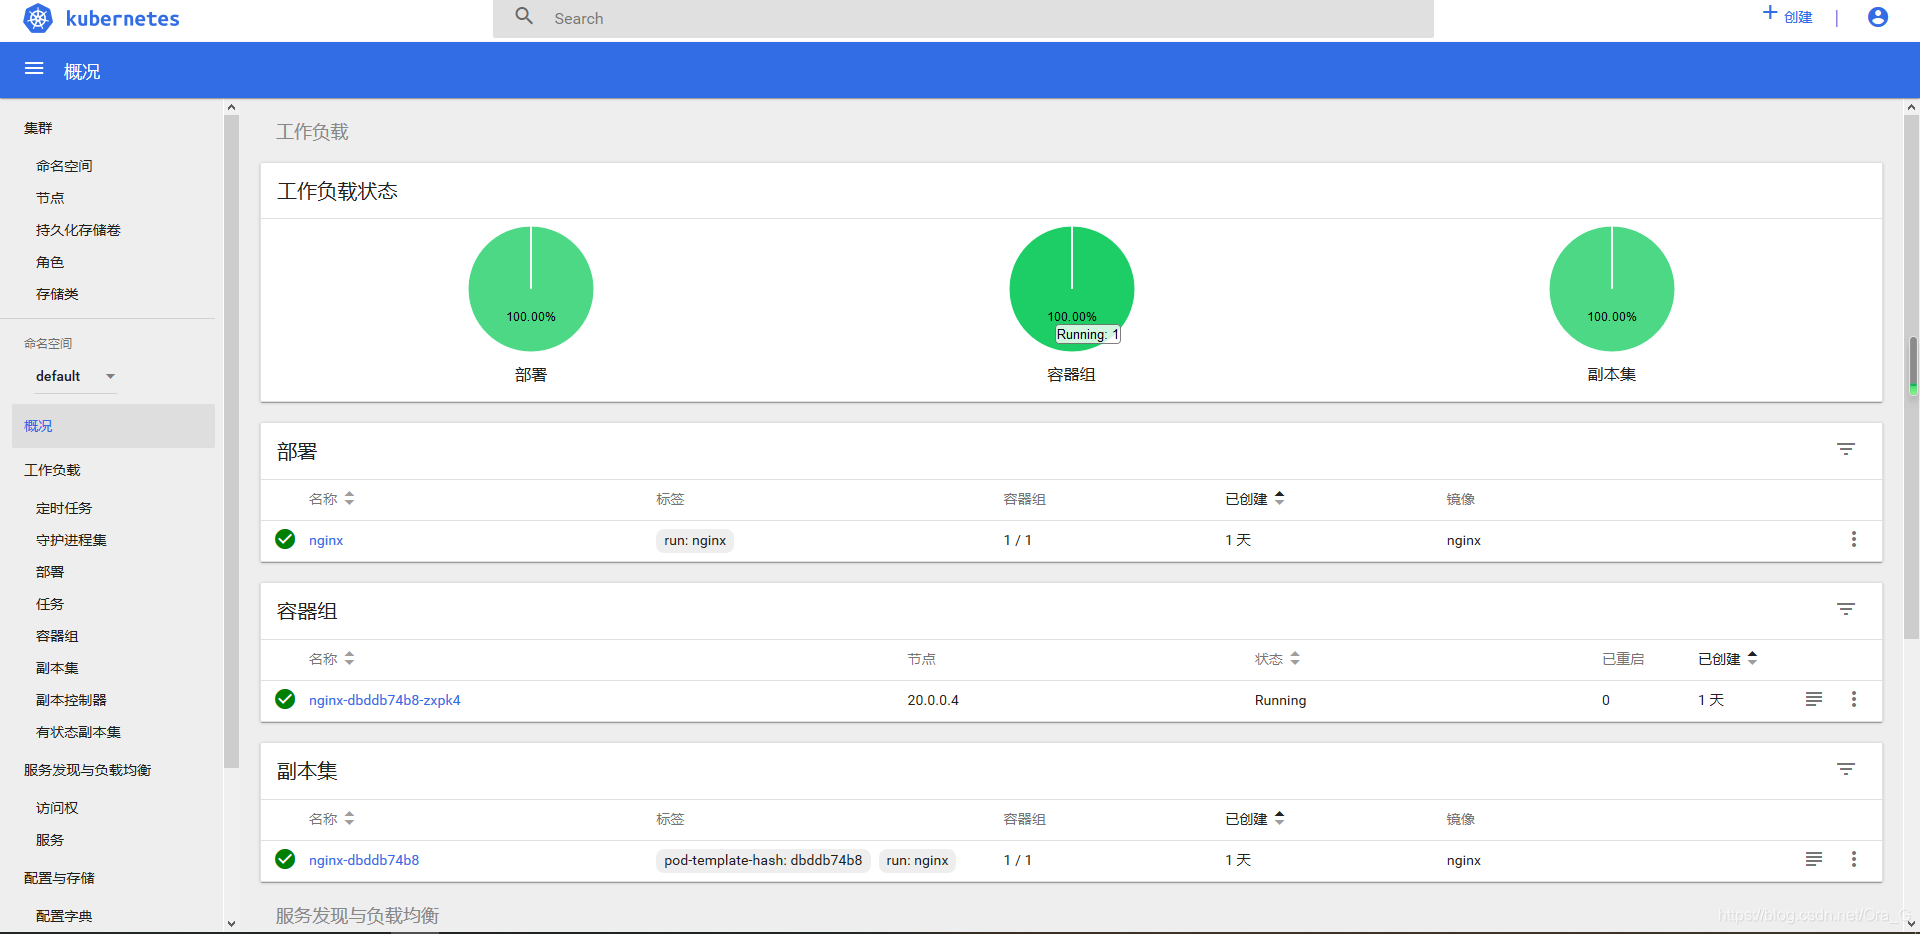1920x934 pixels.
Task: Open 集群 section in the sidebar
Action: click(38, 128)
